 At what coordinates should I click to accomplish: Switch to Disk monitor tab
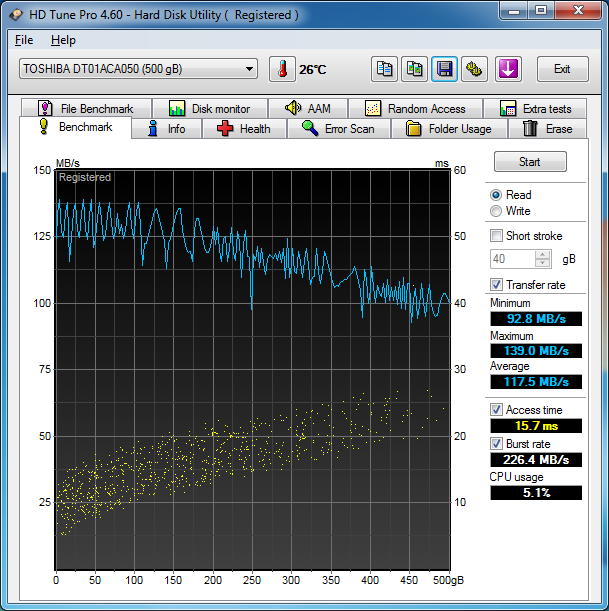pos(210,108)
